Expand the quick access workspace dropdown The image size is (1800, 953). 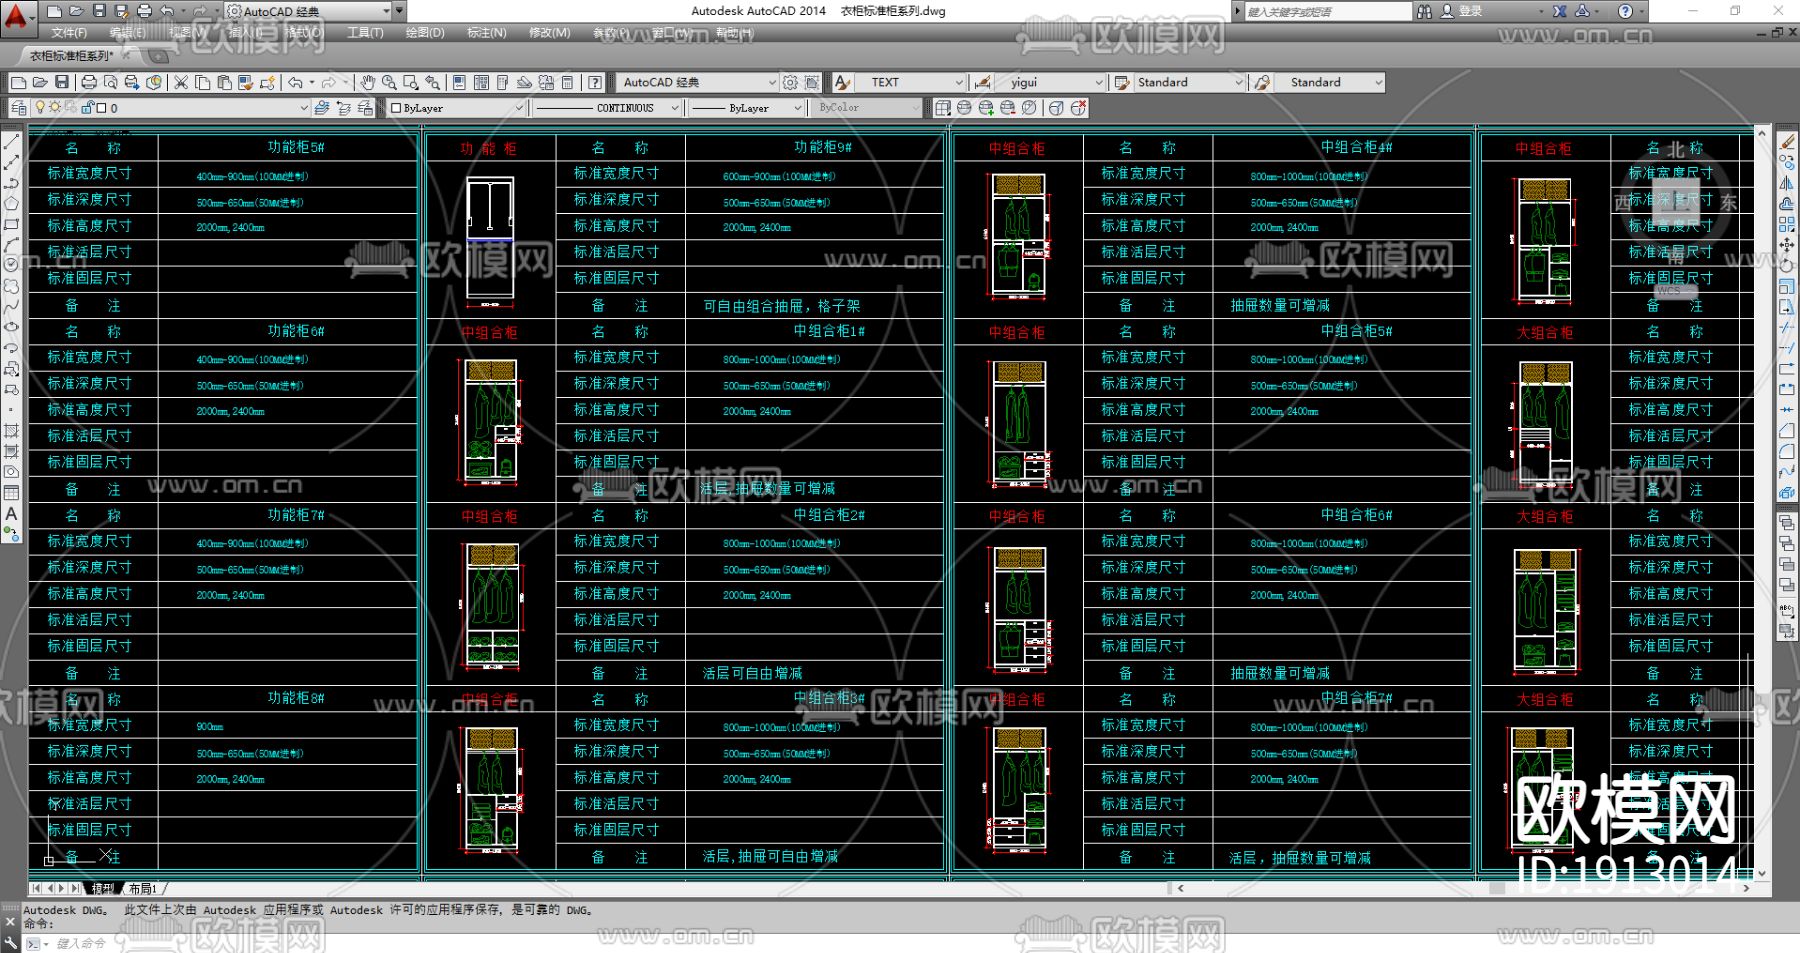pos(387,11)
